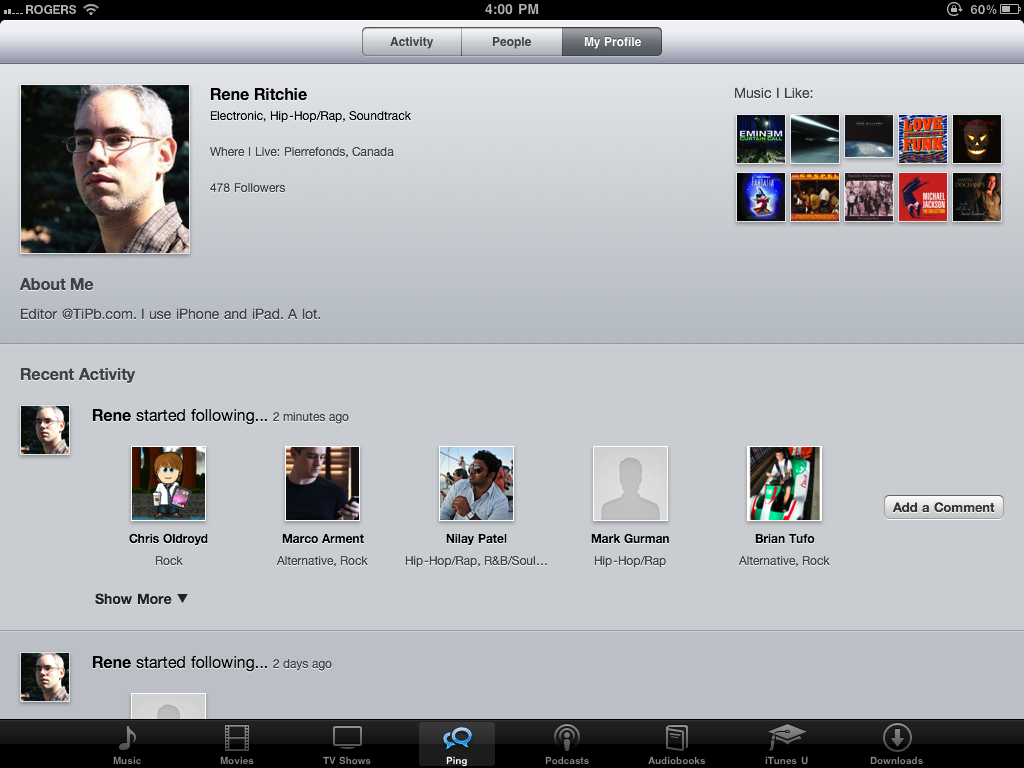Open Eminem Curtain Call album cover
The width and height of the screenshot is (1024, 768).
pyautogui.click(x=761, y=139)
